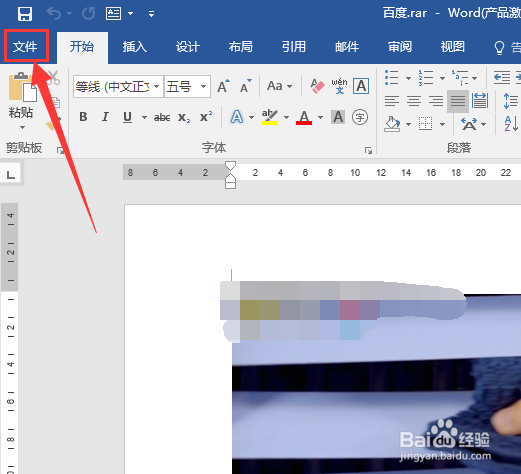The height and width of the screenshot is (474, 521).
Task: Click the Undo arrow icon
Action: 54,14
